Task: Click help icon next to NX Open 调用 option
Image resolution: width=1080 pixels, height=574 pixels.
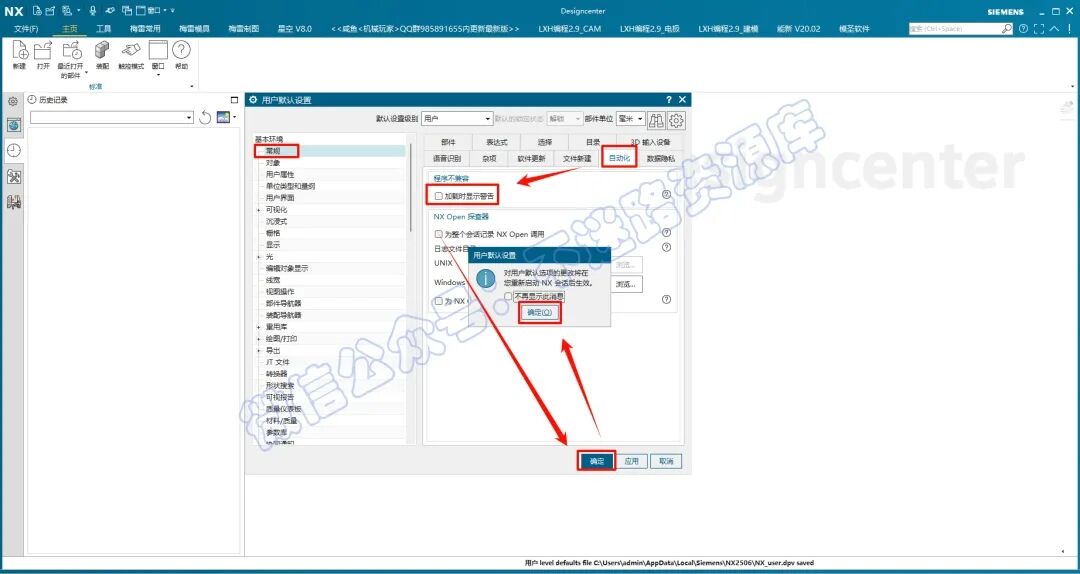Action: tap(666, 233)
